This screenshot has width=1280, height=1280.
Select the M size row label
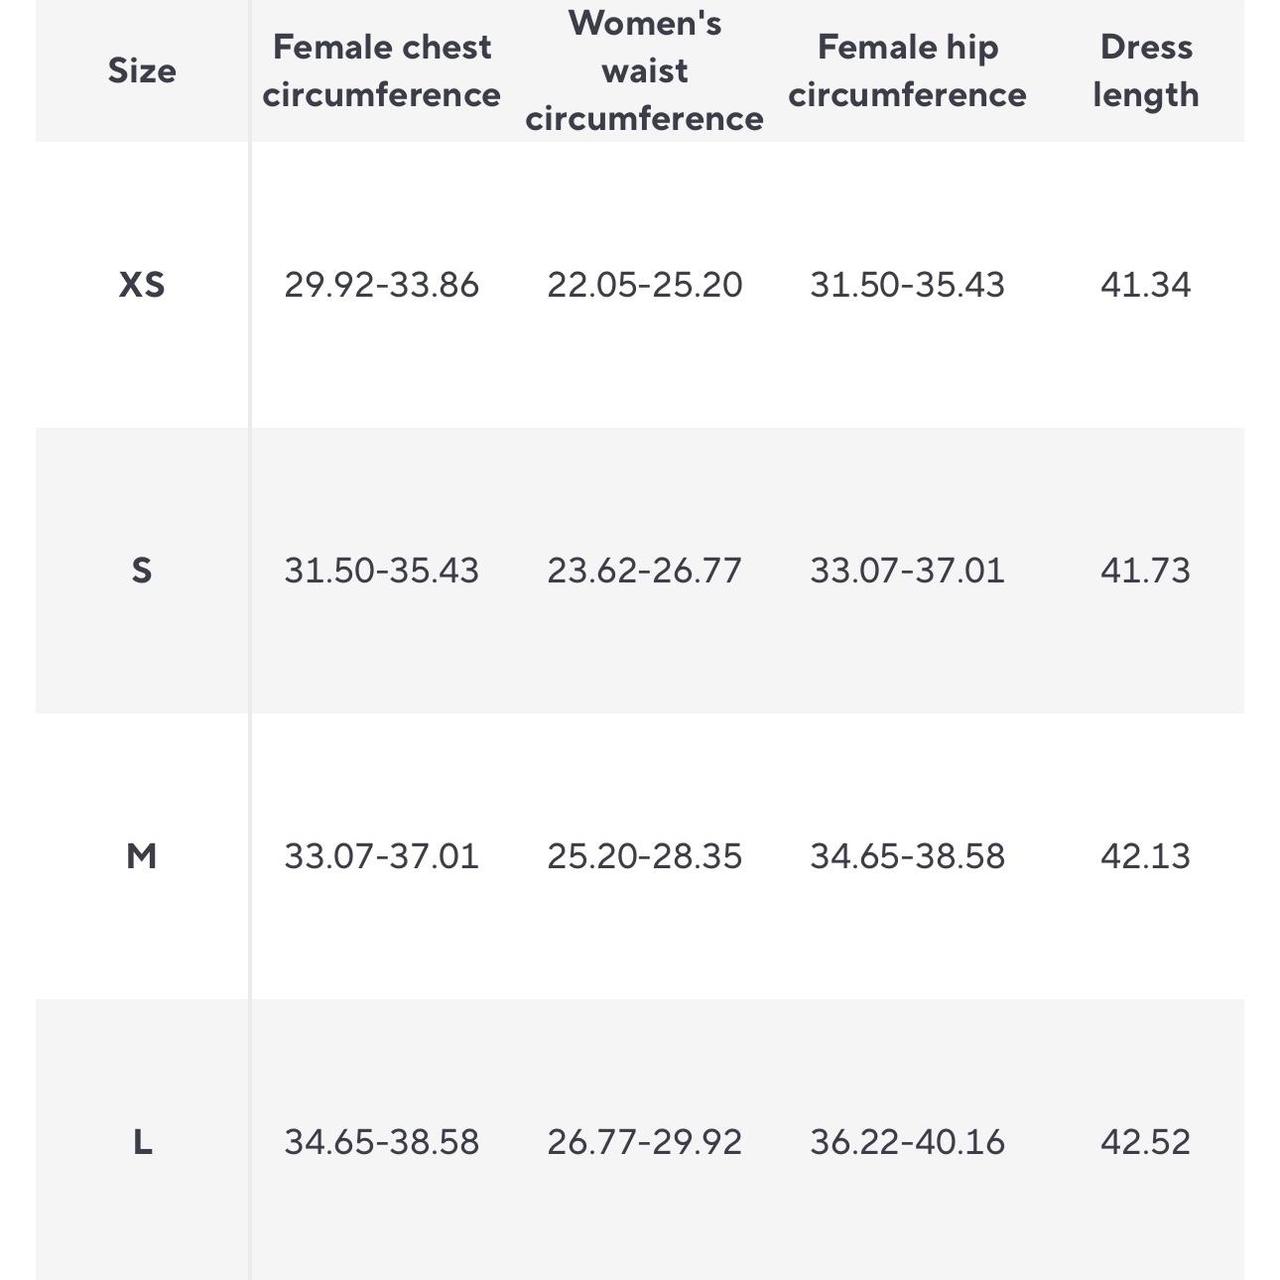pyautogui.click(x=142, y=856)
